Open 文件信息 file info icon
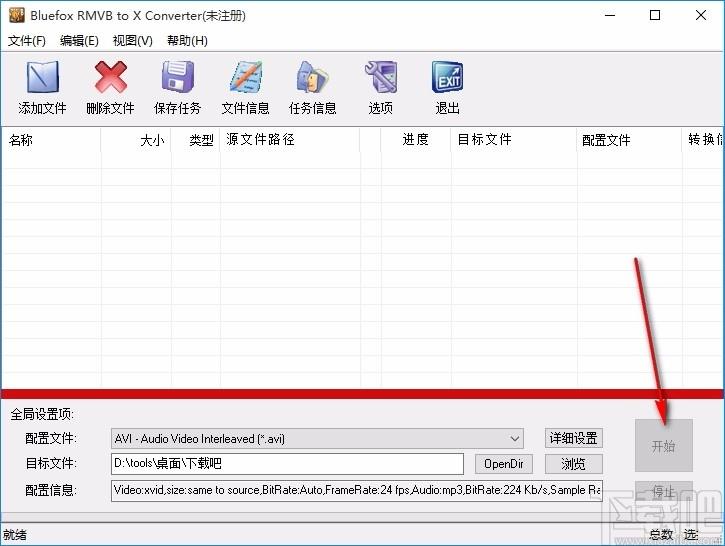 246,77
